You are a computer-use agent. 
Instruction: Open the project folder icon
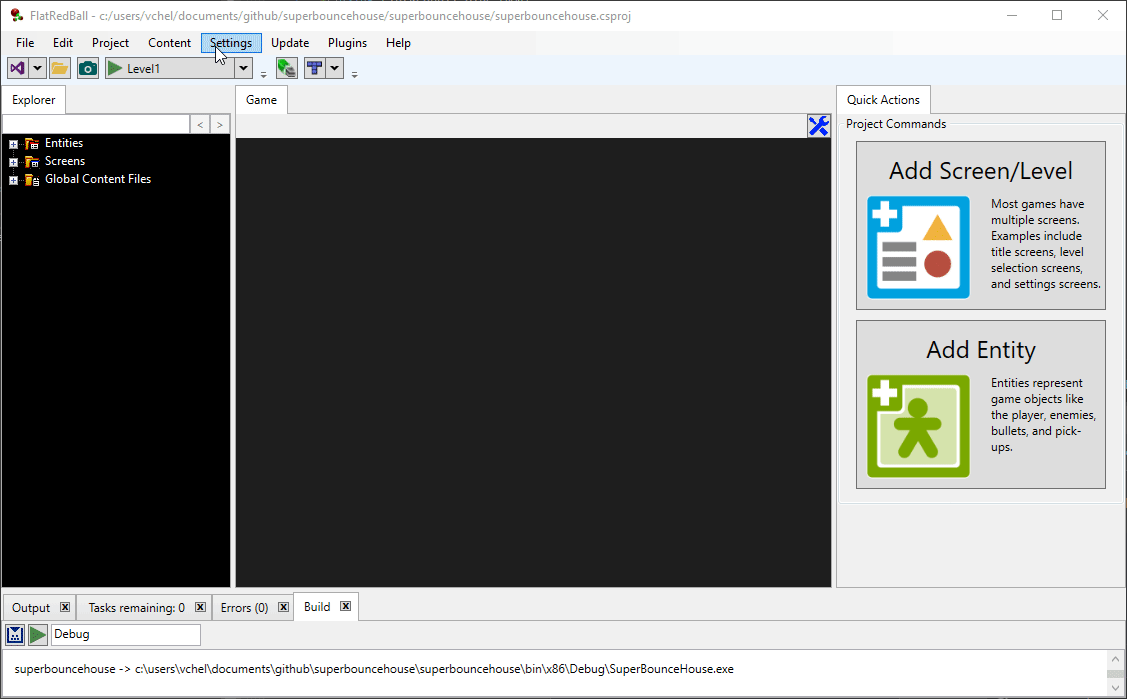point(60,68)
